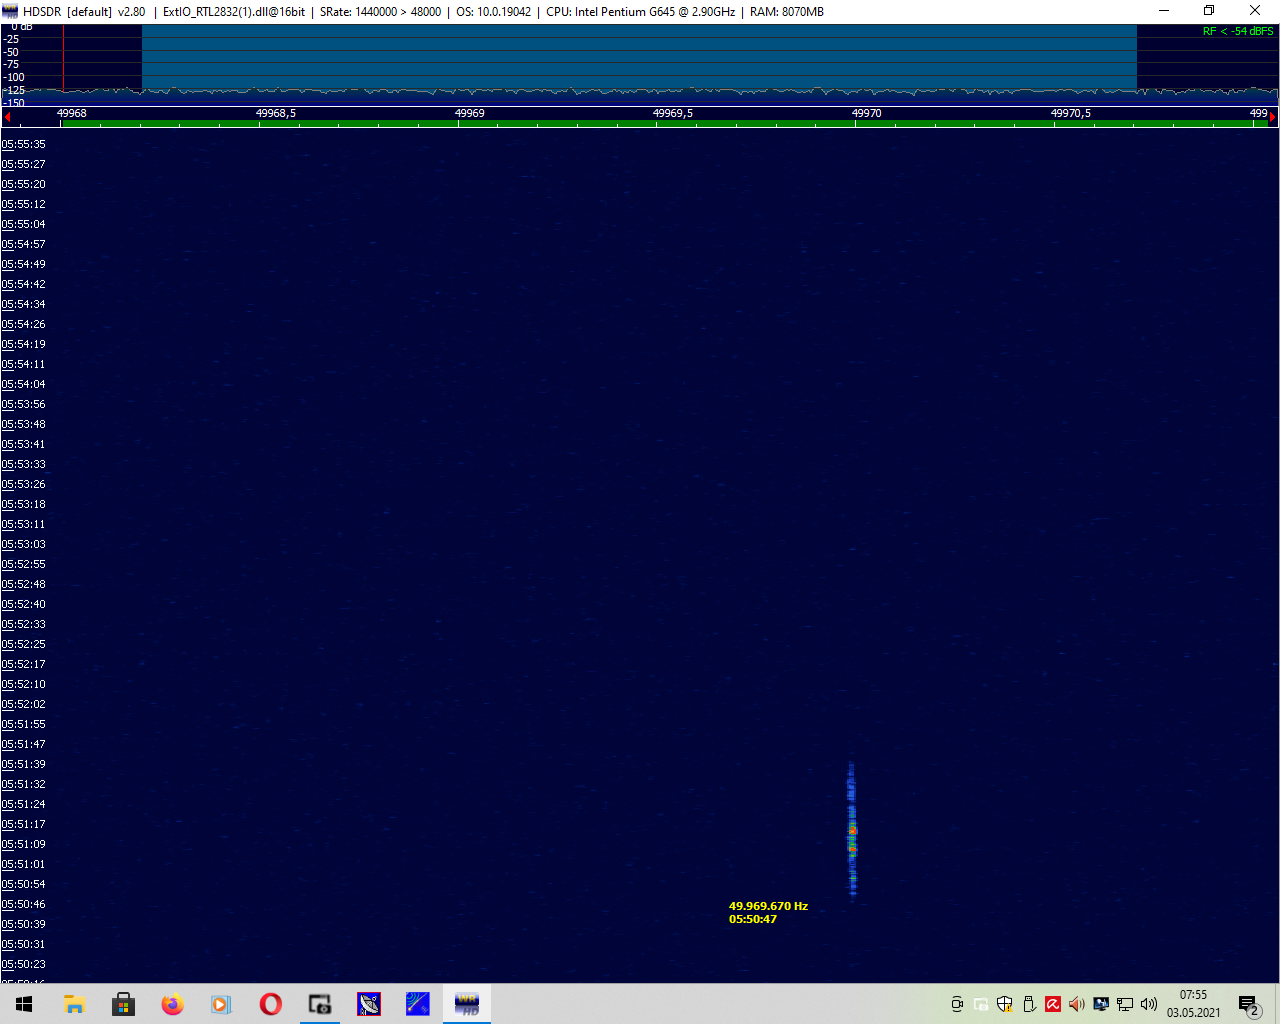Open the media player taskbar icon beside Firefox

tap(221, 1004)
